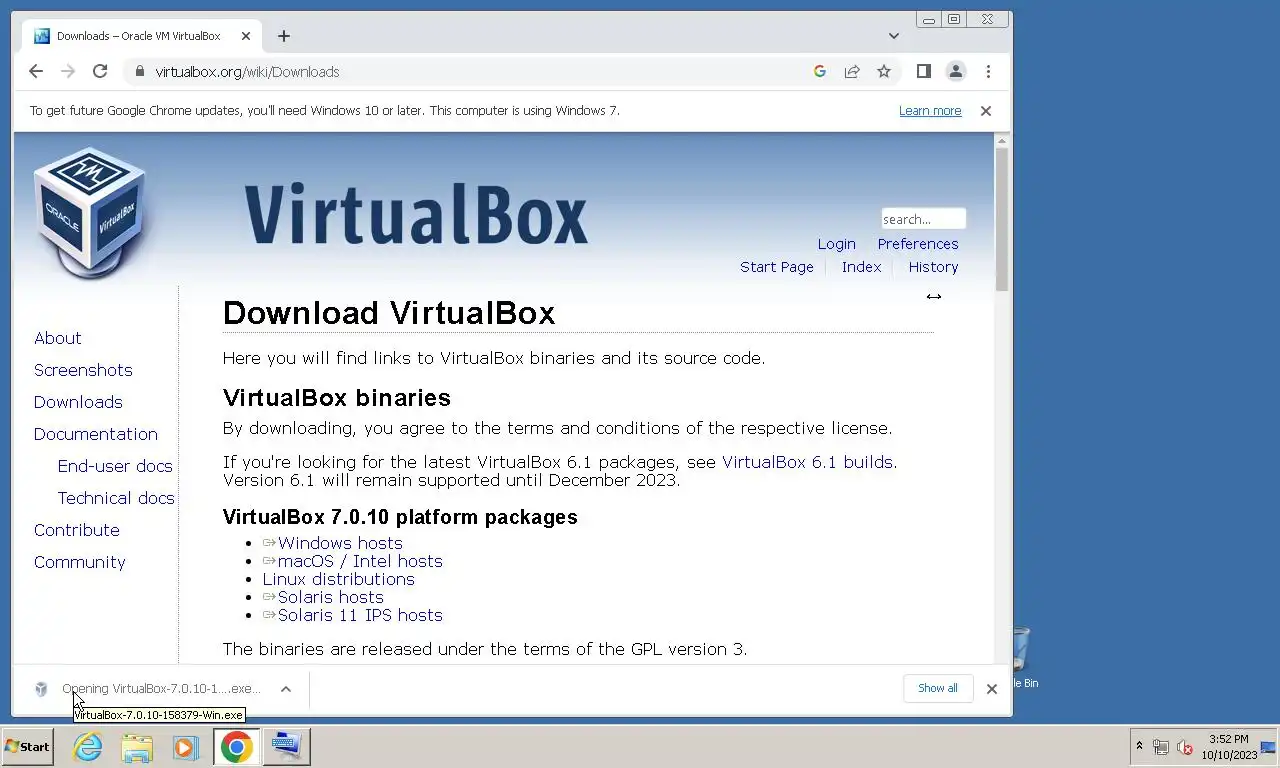
Task: Open Windows Explorer folder on taskbar
Action: pyautogui.click(x=137, y=747)
